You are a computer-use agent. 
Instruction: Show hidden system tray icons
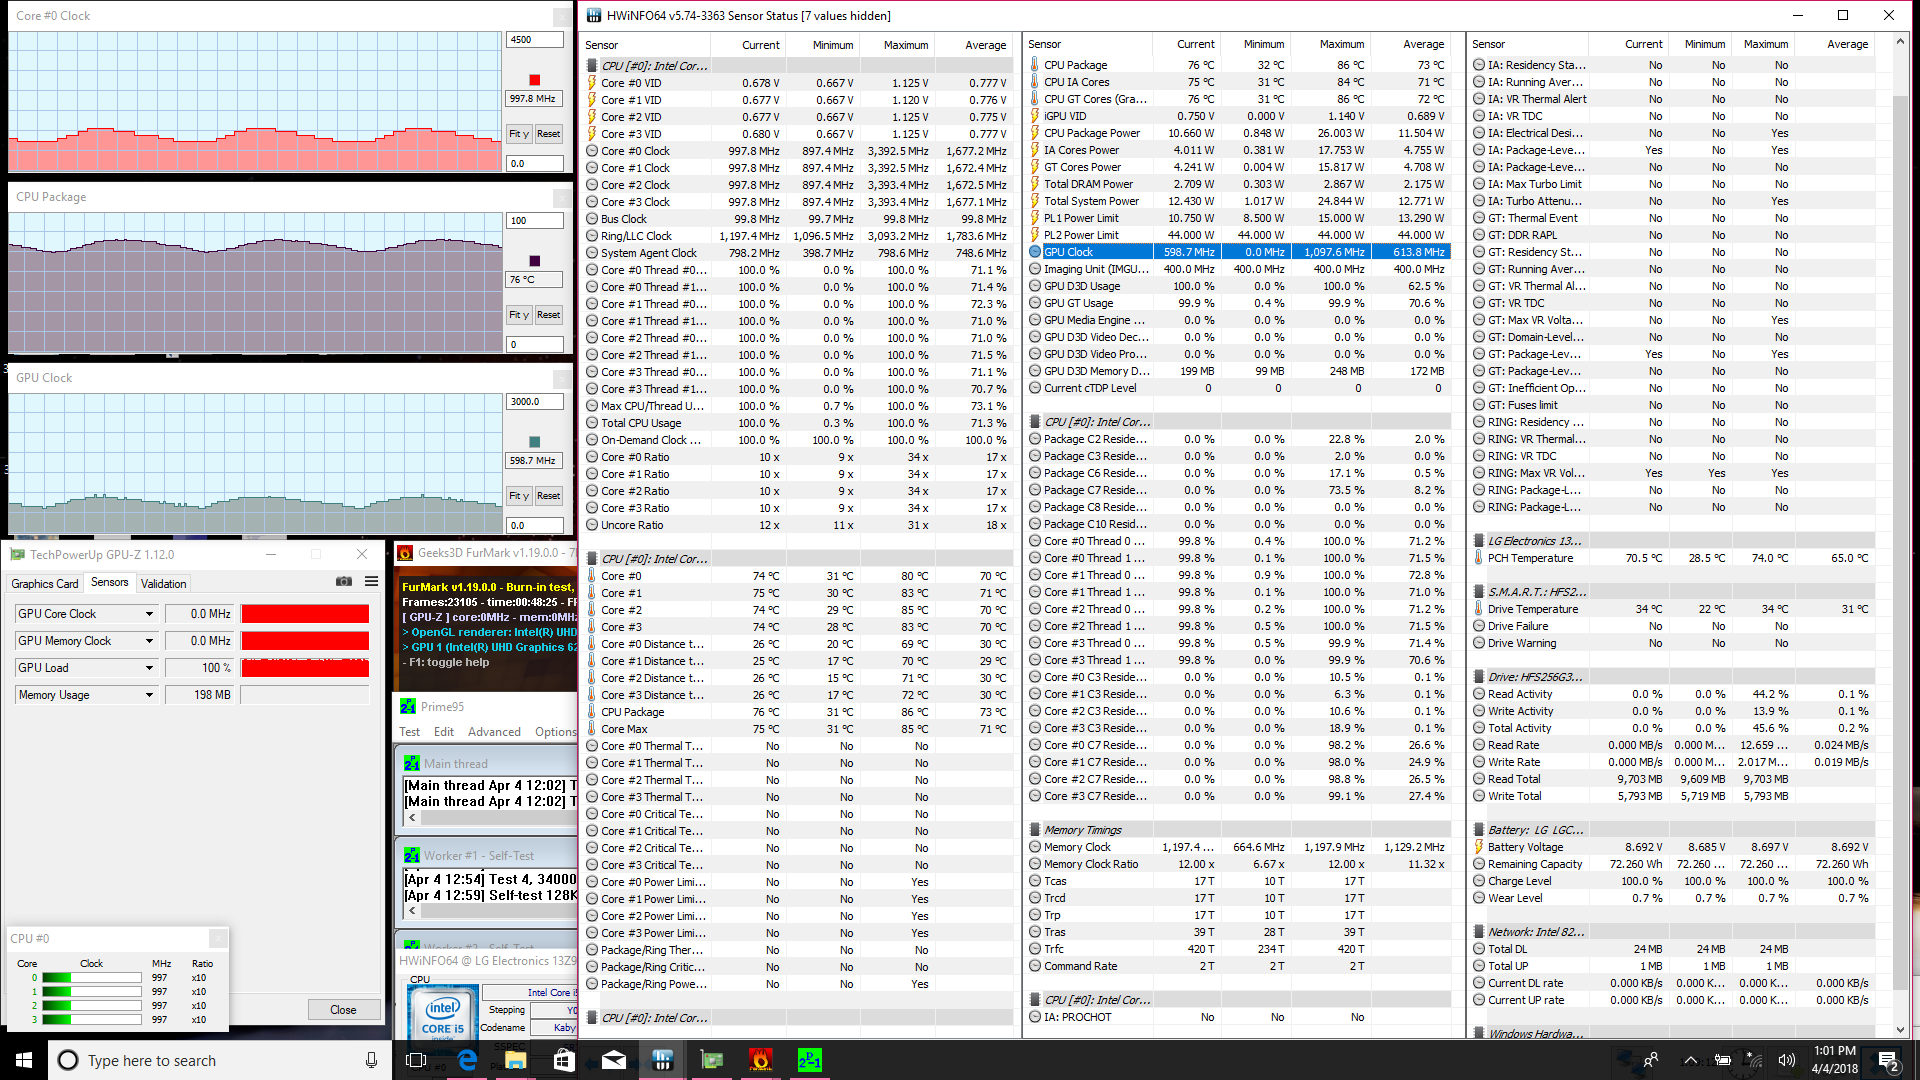click(1690, 1060)
